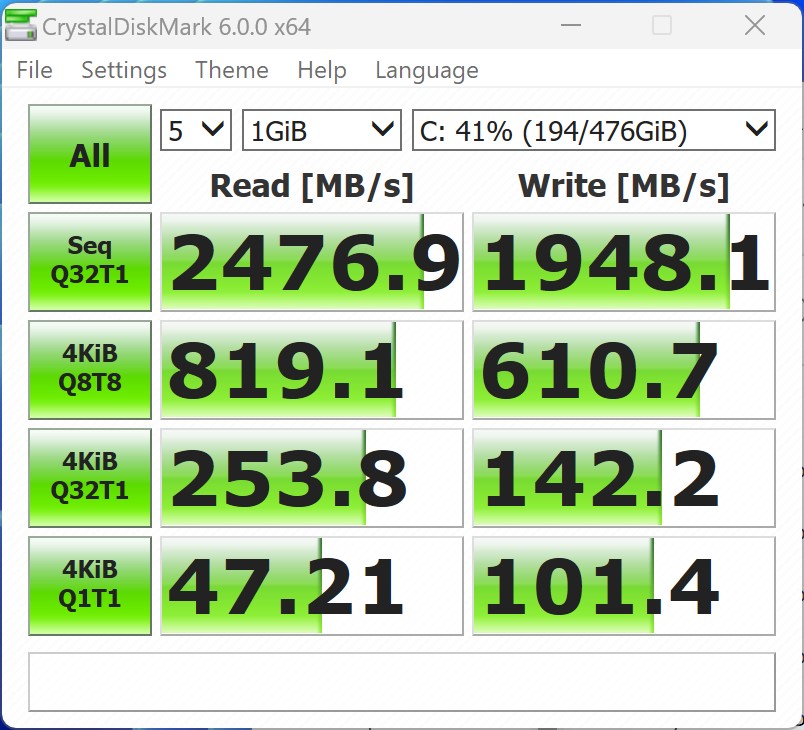Click the Seq write result 1948.1
The image size is (804, 730).
[624, 261]
